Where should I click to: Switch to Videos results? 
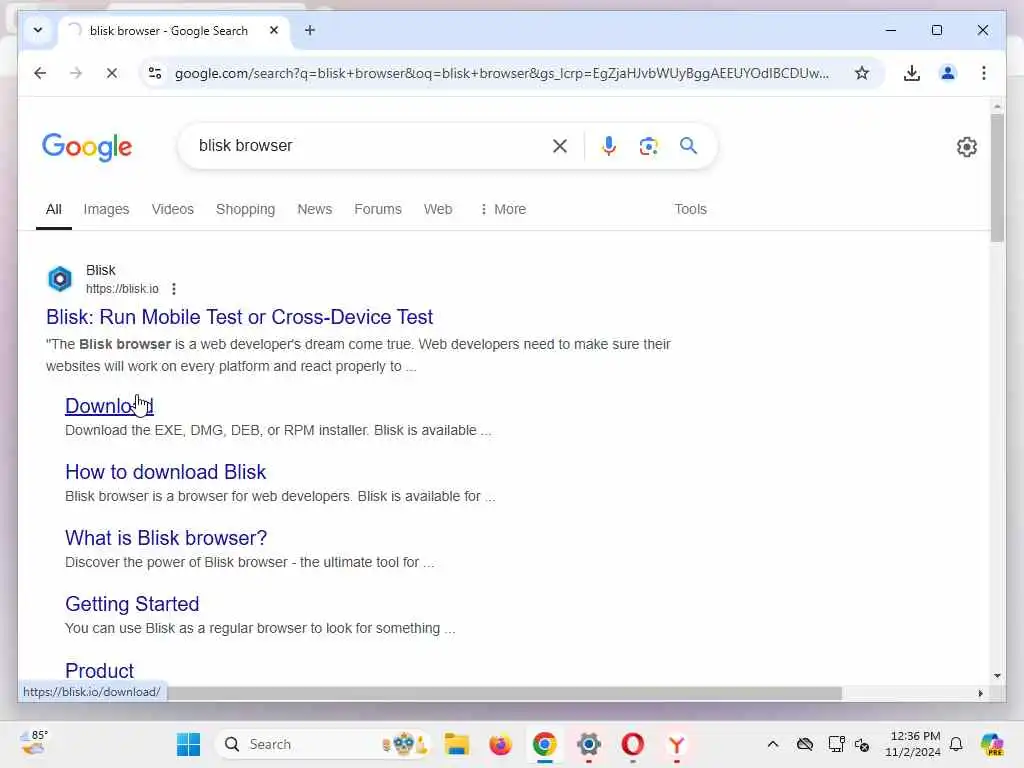(x=172, y=209)
